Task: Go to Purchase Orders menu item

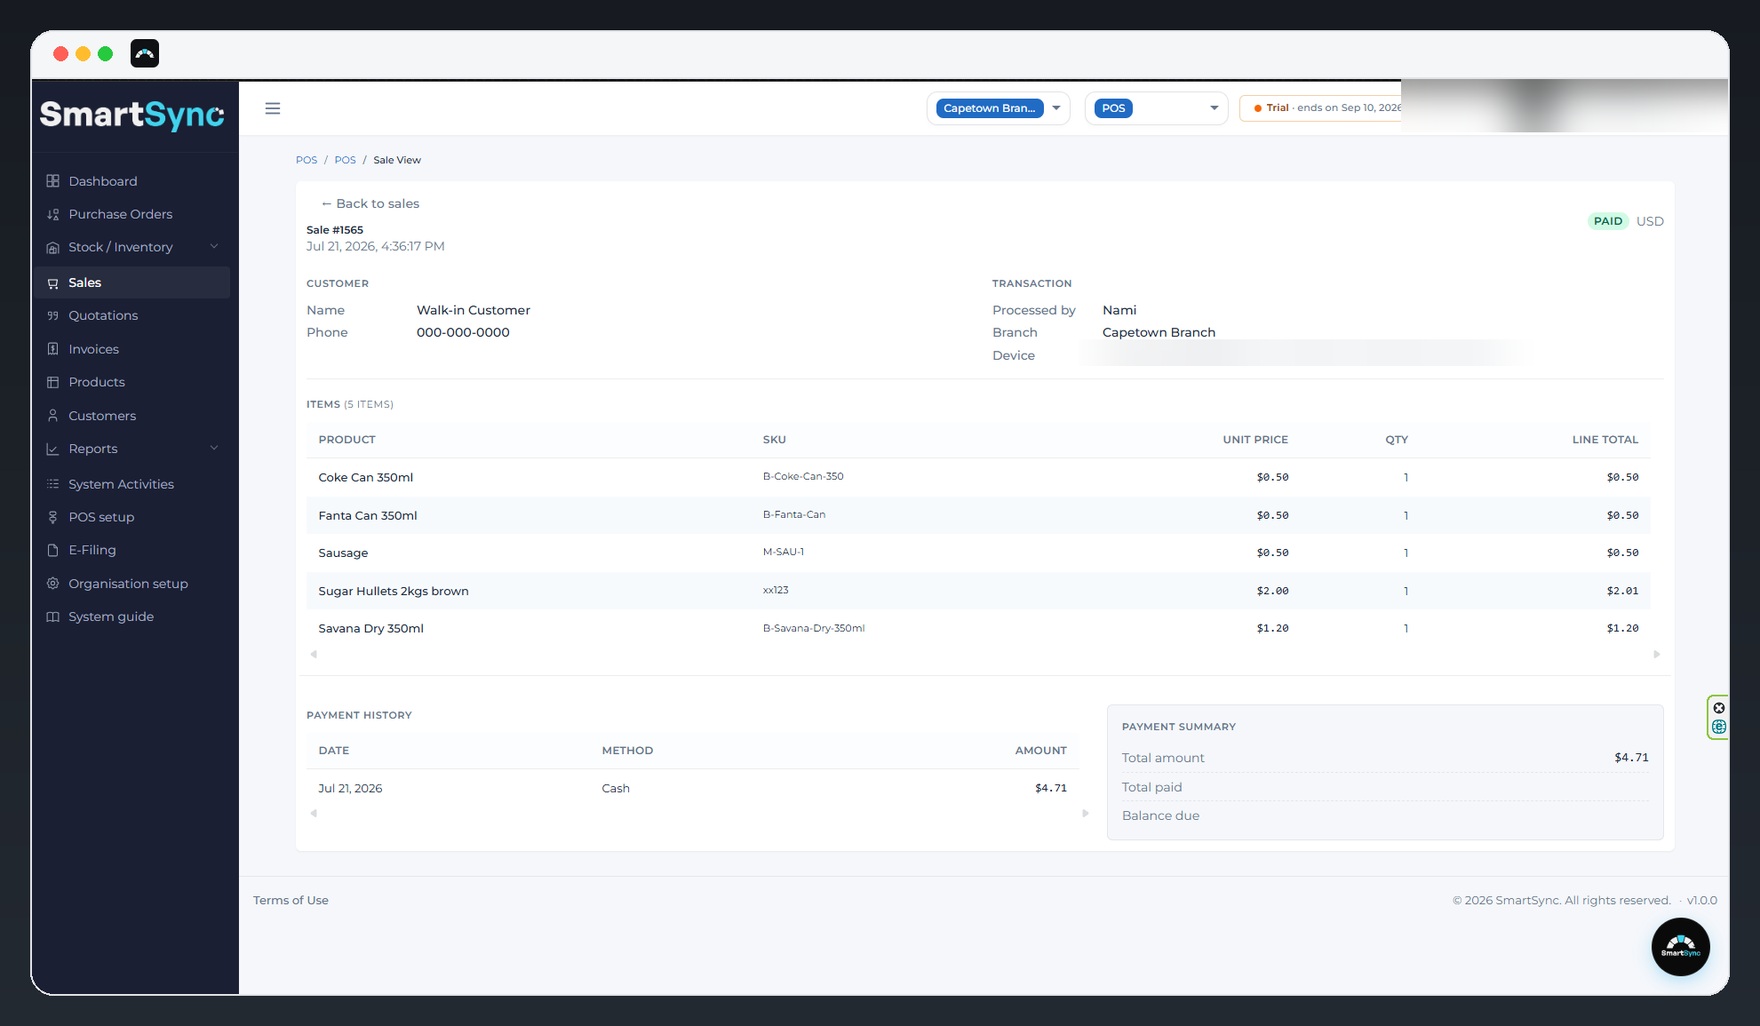Action: coord(120,214)
